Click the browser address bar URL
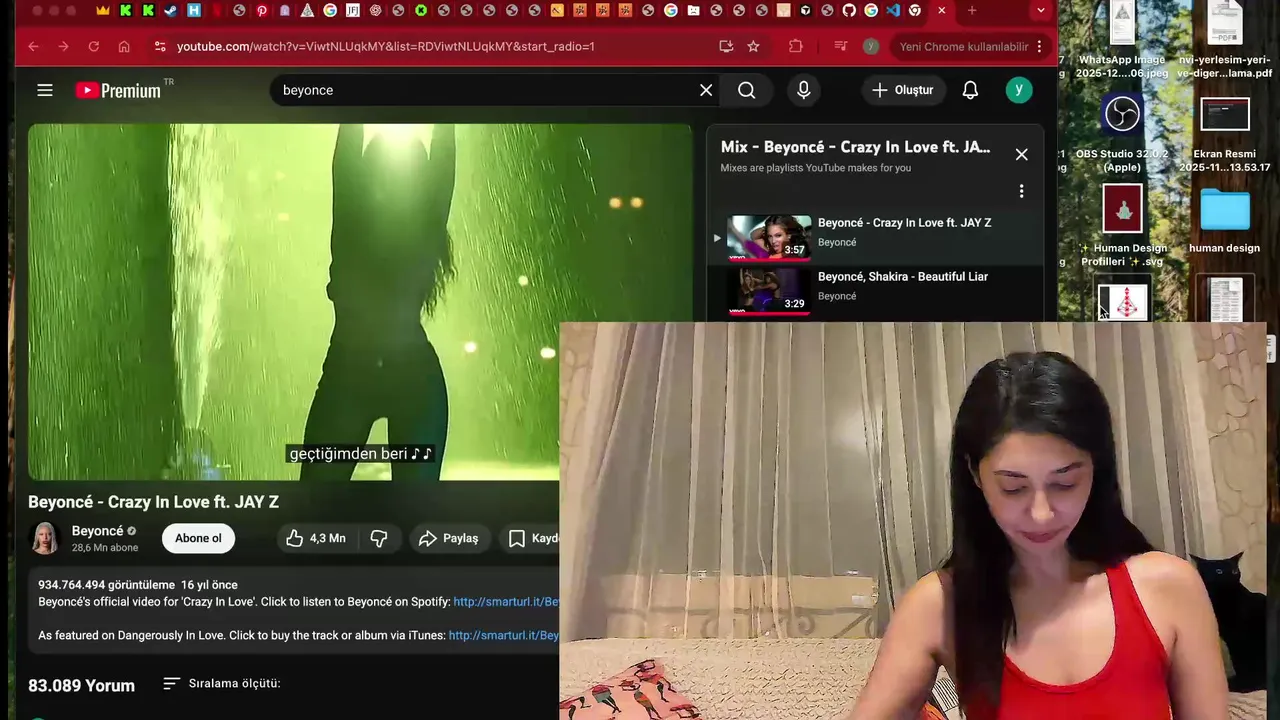 [x=386, y=46]
